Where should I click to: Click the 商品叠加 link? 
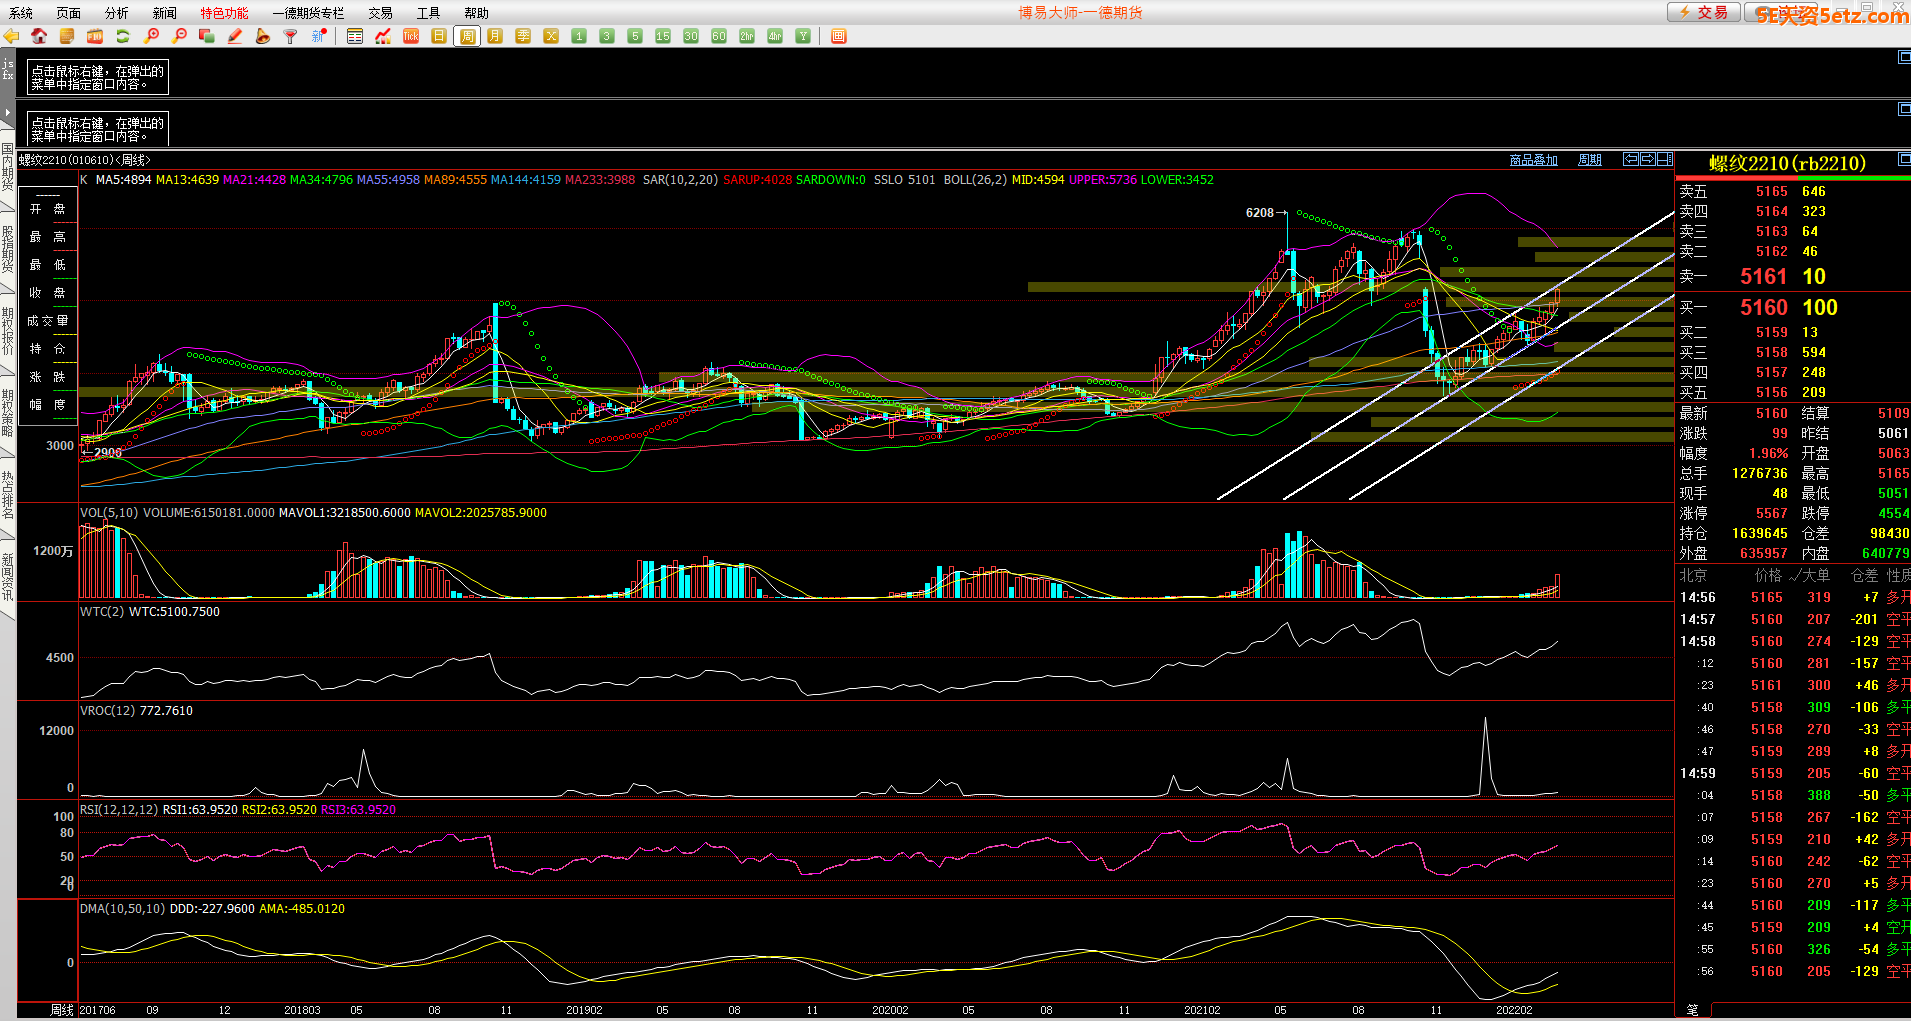[x=1534, y=160]
